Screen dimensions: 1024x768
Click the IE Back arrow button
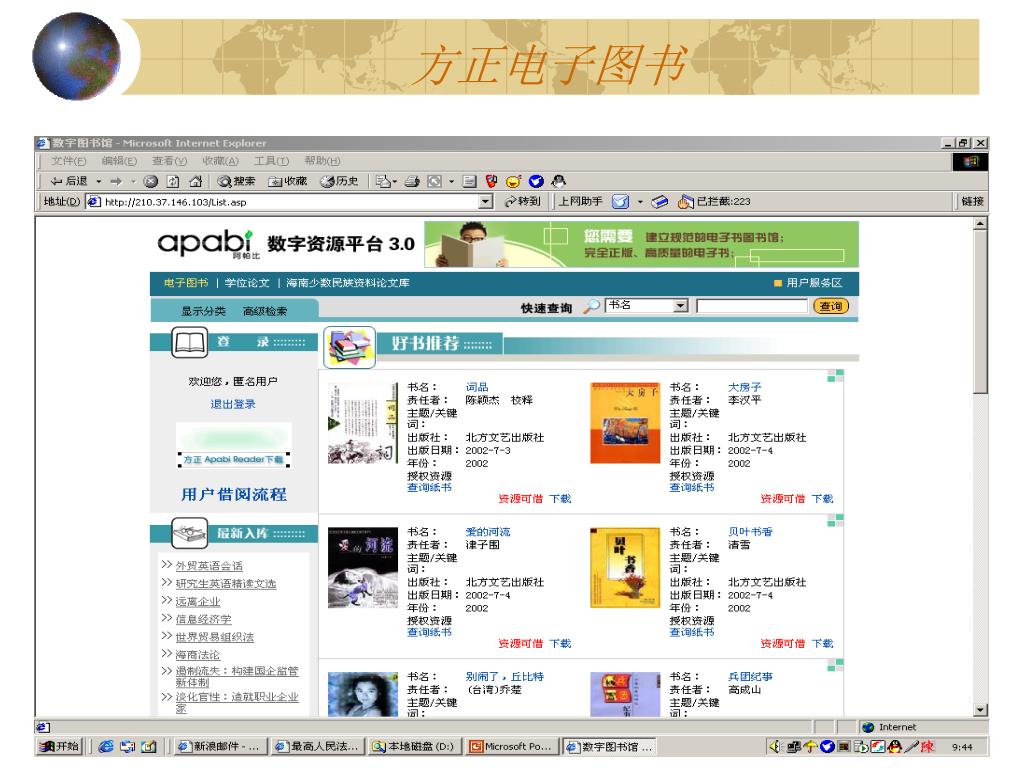click(68, 181)
